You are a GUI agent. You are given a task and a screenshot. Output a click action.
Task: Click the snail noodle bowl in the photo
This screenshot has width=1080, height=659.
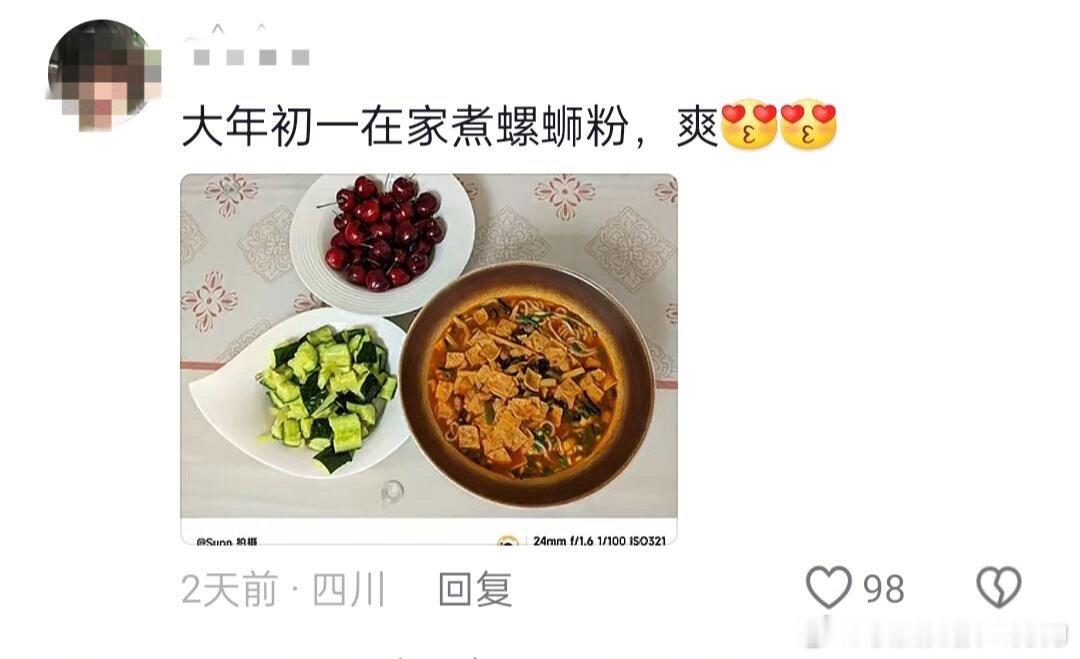pyautogui.click(x=527, y=385)
